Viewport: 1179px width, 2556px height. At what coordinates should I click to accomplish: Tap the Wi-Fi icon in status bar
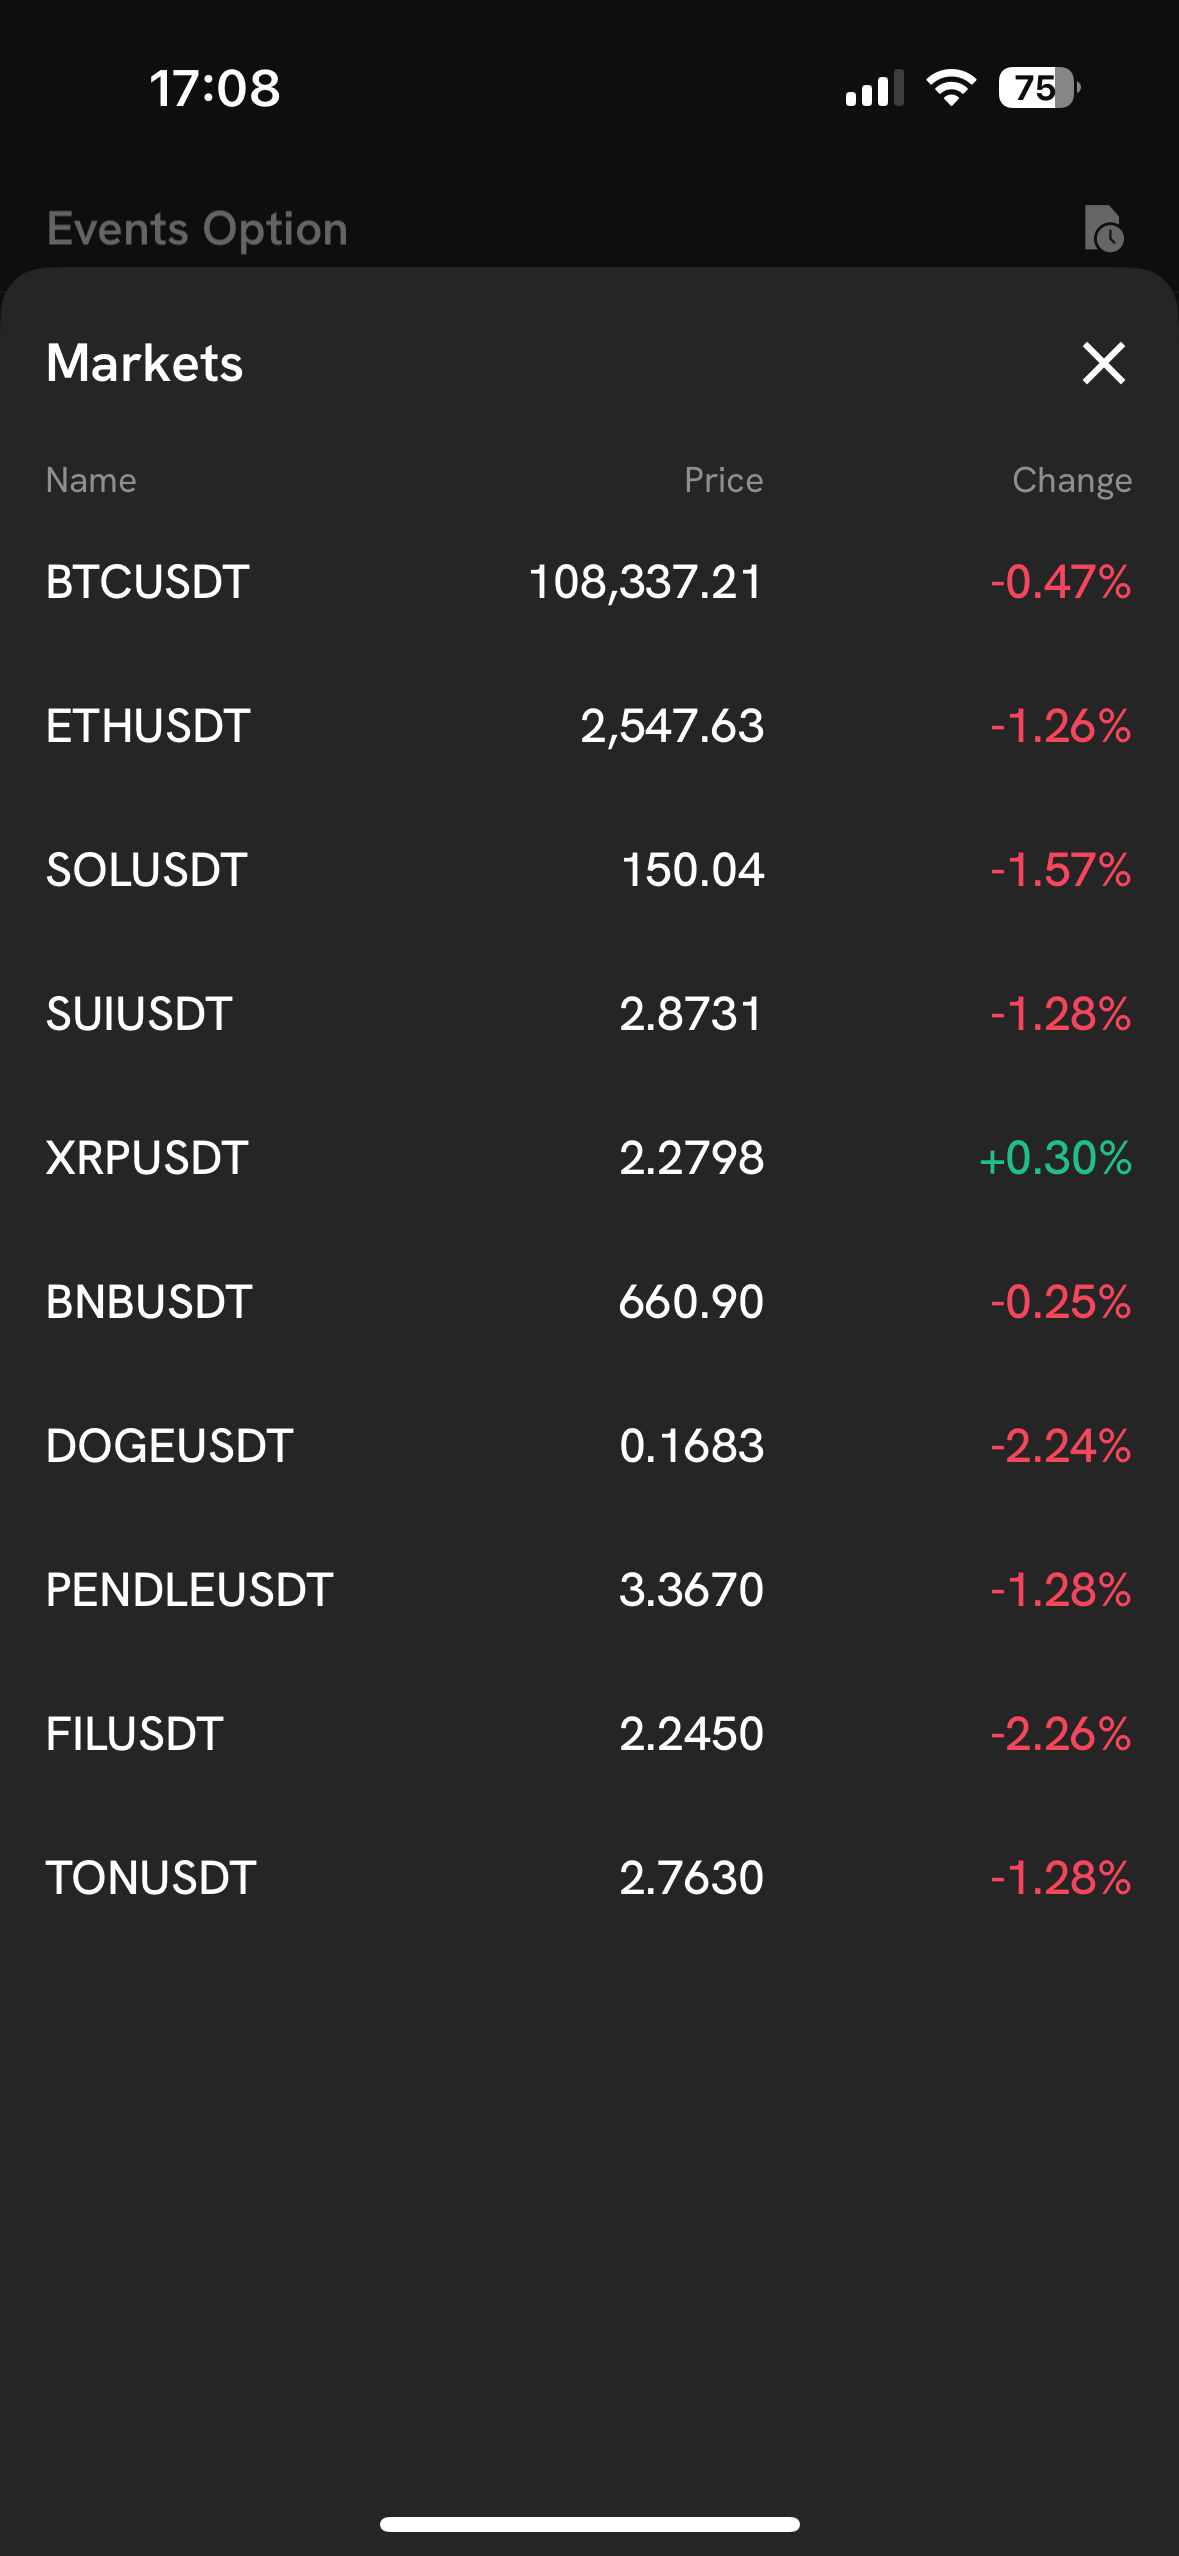951,88
